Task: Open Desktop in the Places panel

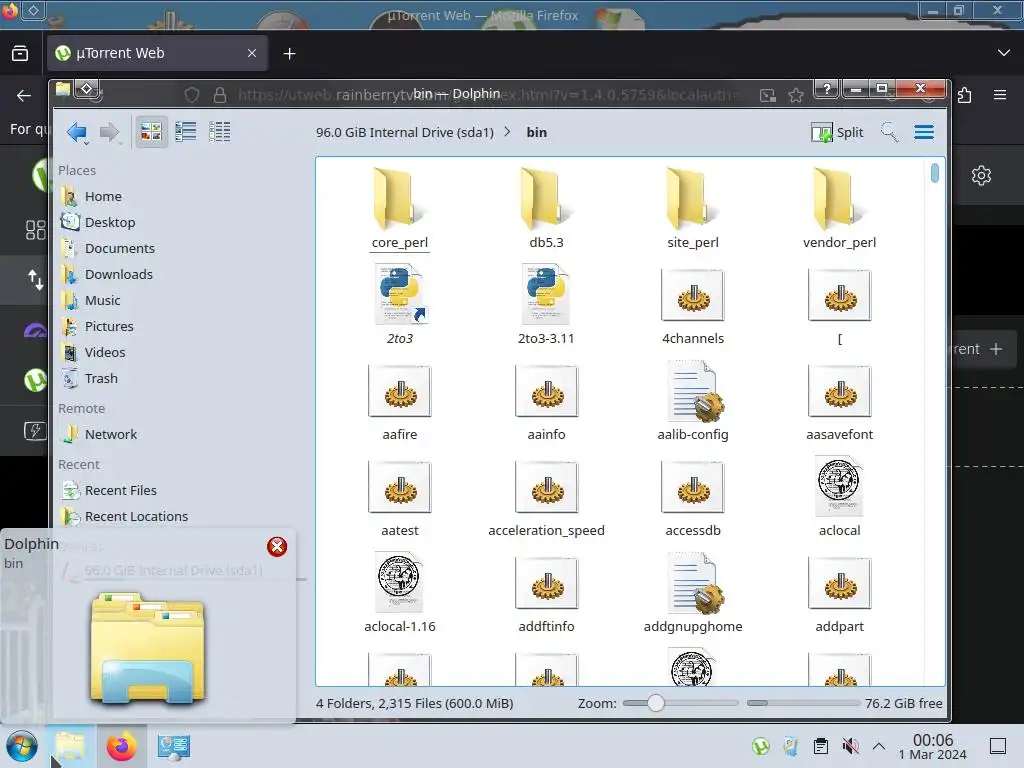Action: point(110,223)
